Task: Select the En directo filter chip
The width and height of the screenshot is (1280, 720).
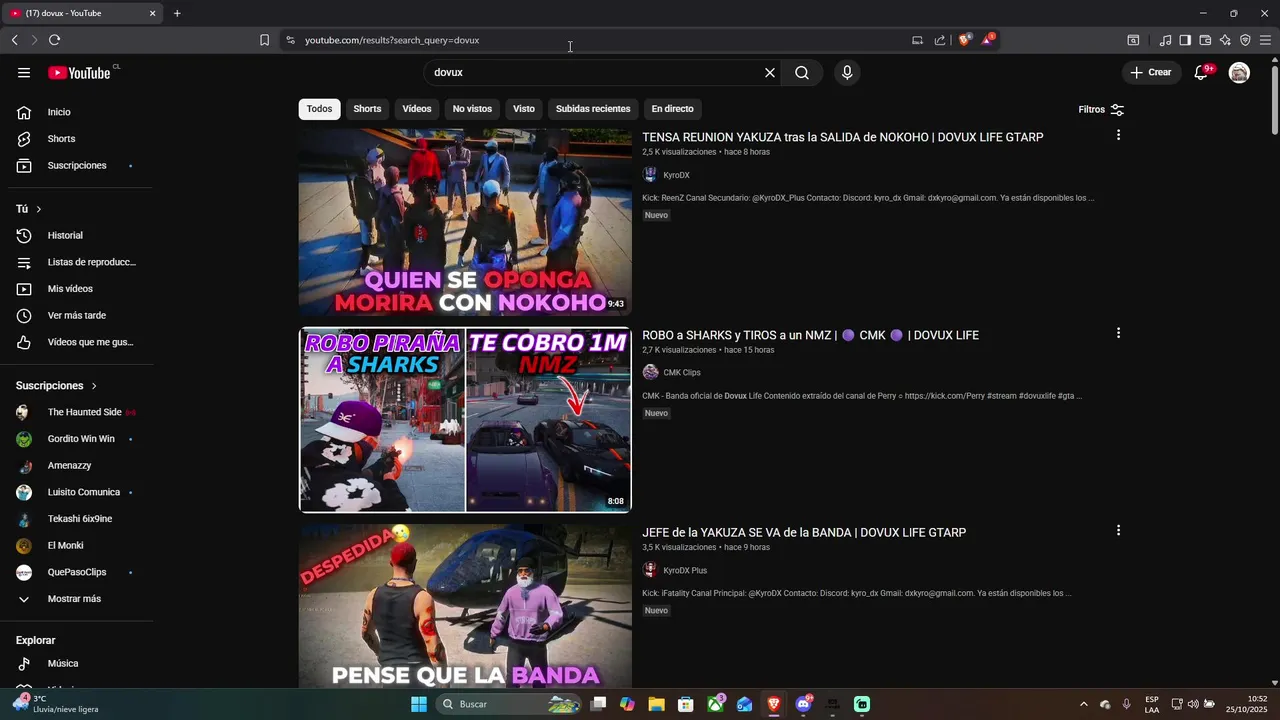Action: click(x=672, y=109)
